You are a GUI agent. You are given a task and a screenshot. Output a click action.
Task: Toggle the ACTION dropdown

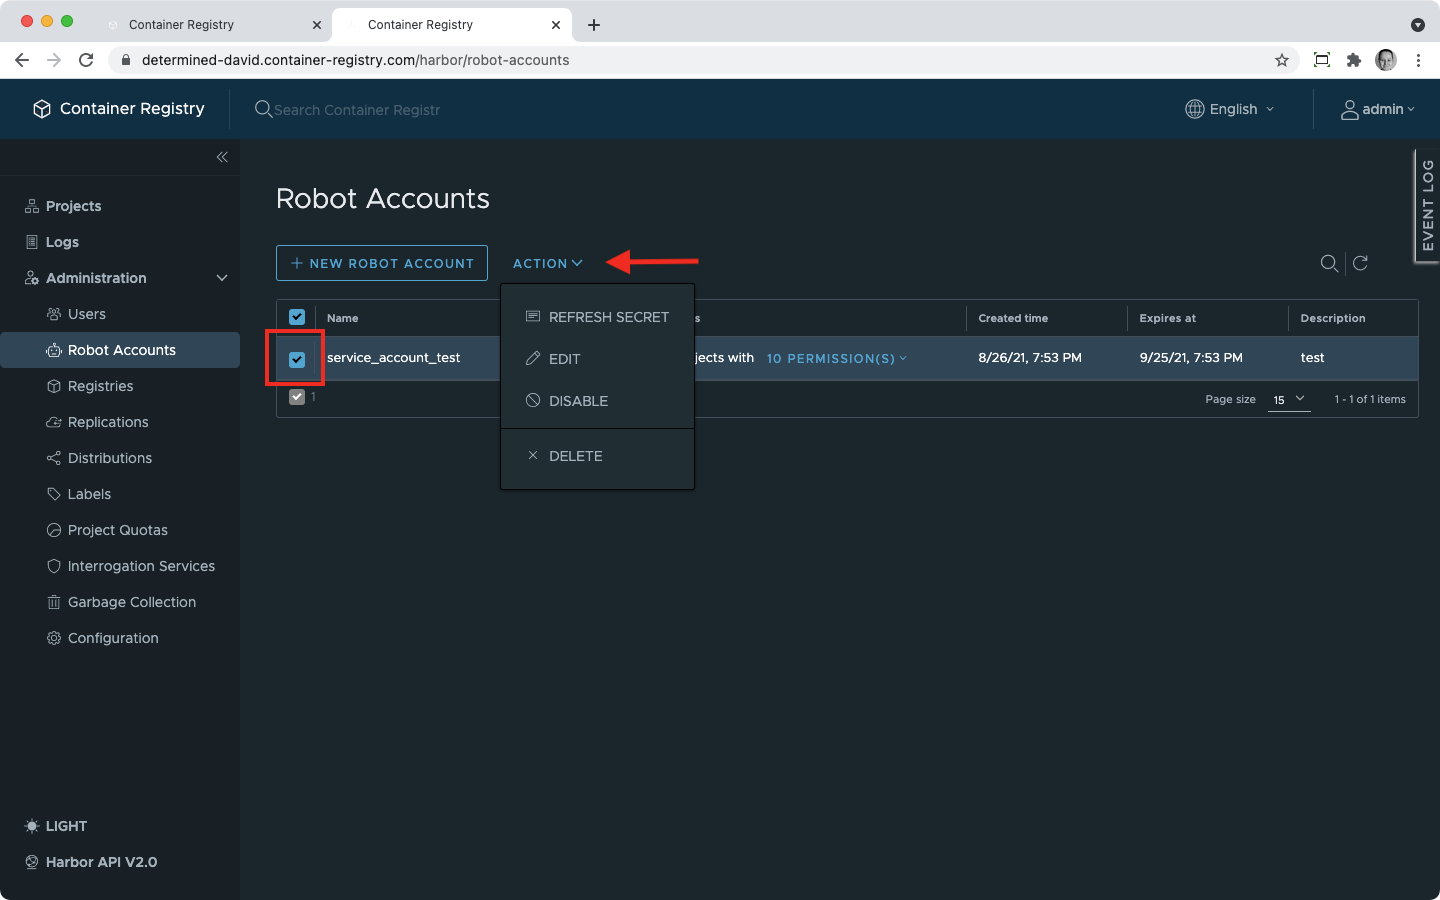[x=547, y=263]
